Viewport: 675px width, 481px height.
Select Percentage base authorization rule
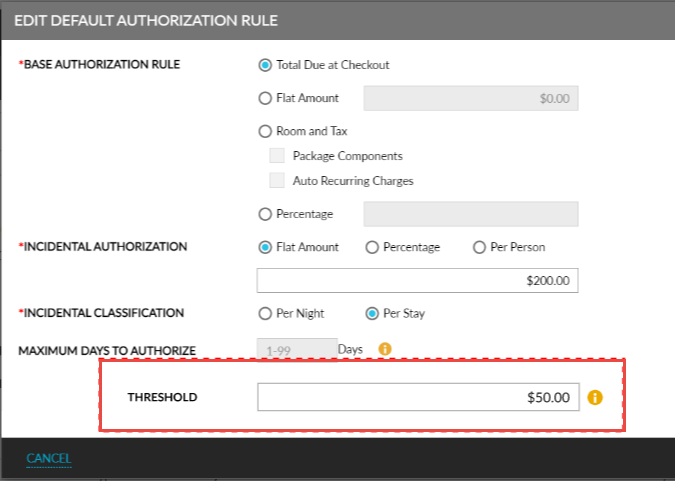[265, 214]
